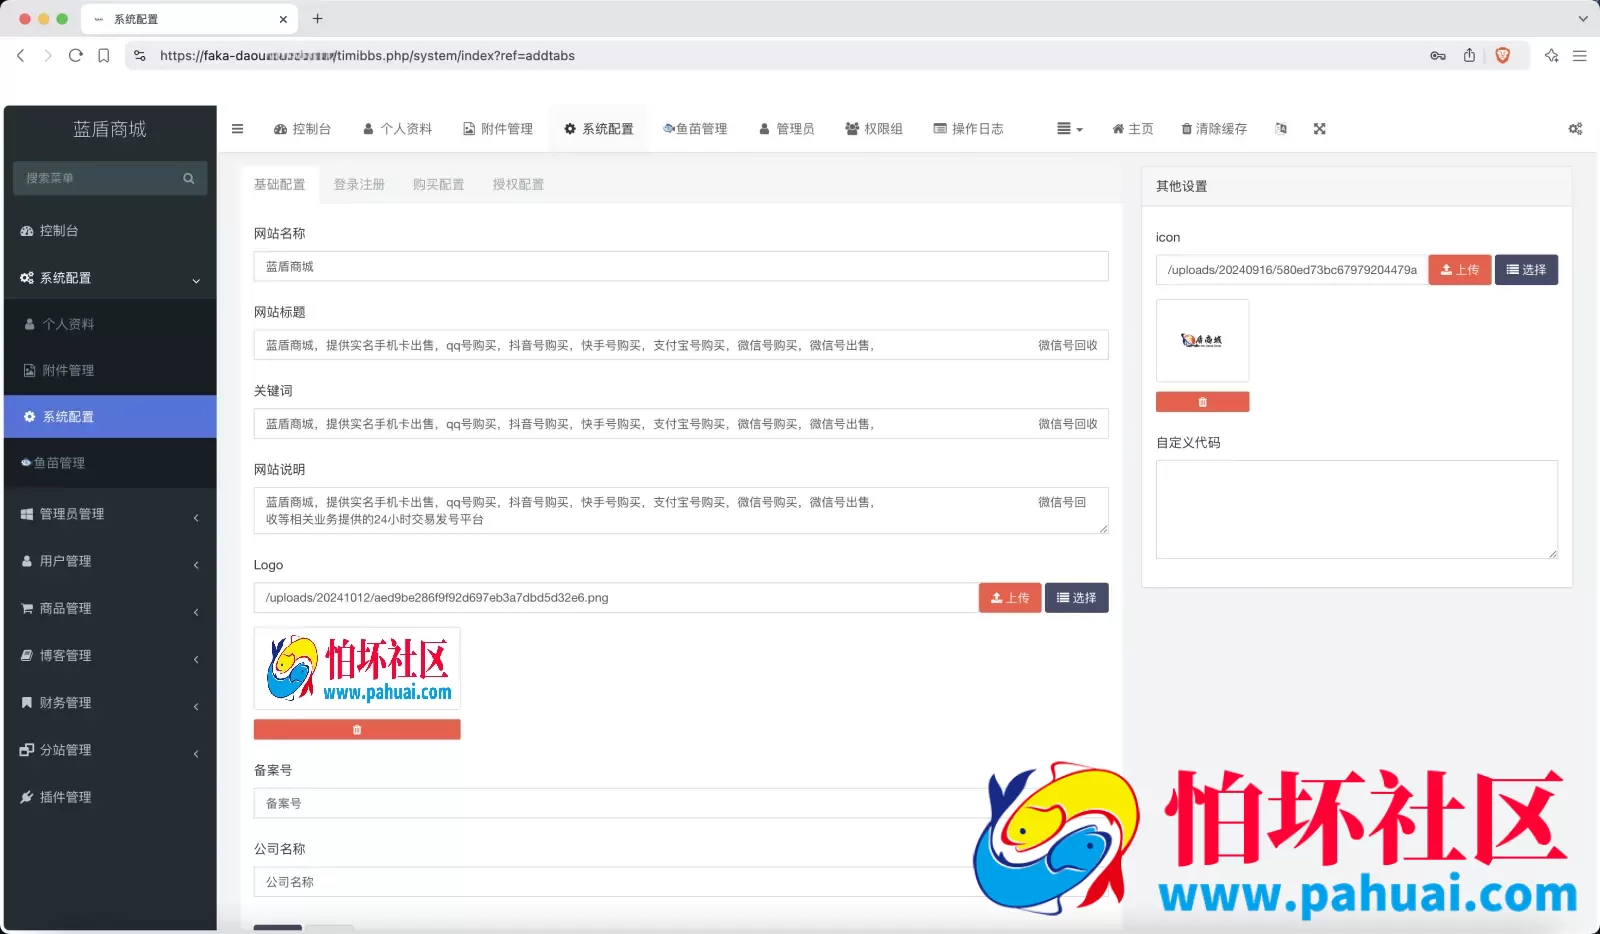Click the 网站说明 textarea
The width and height of the screenshot is (1600, 934).
coord(681,511)
